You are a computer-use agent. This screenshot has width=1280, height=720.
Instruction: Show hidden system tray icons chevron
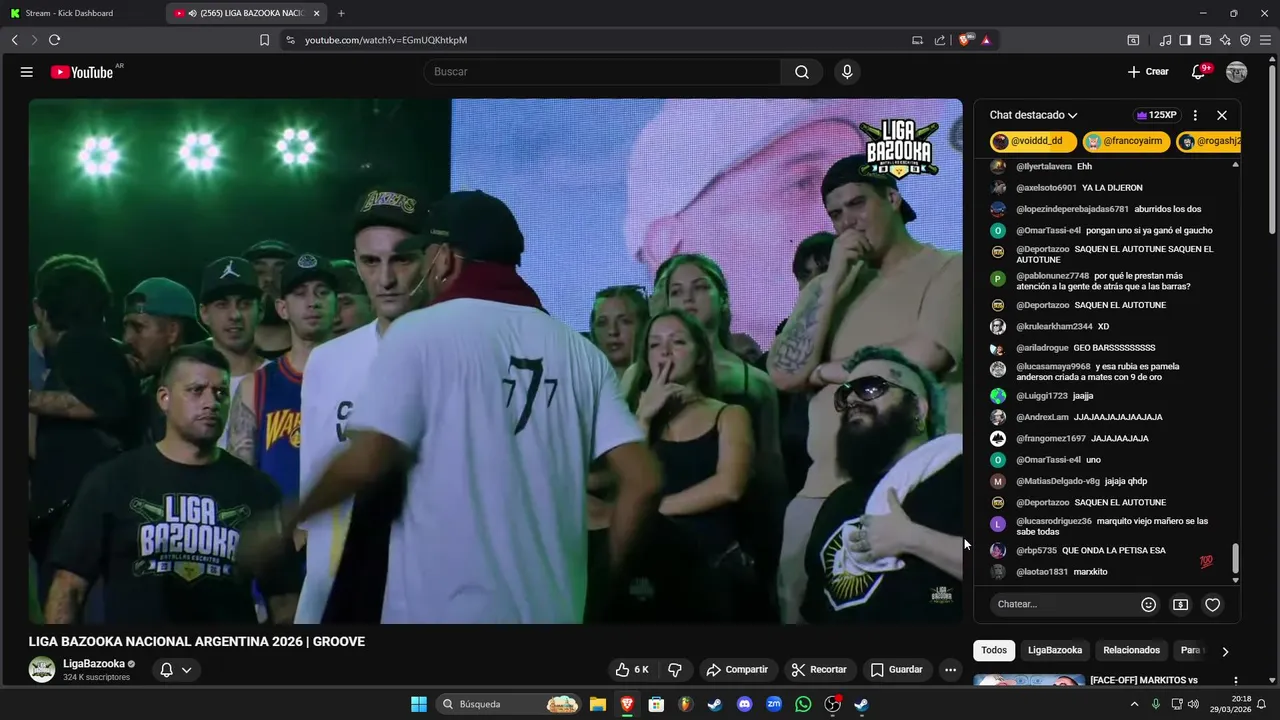click(x=1134, y=704)
